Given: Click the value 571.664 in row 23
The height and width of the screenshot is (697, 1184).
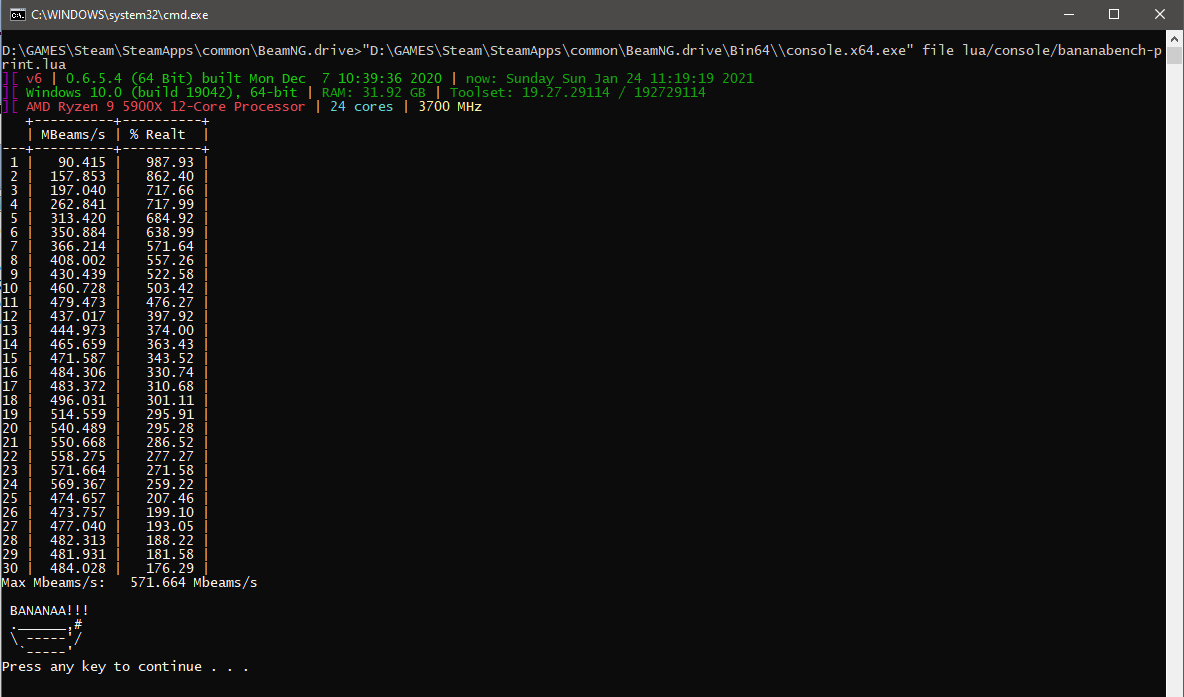Looking at the screenshot, I should tap(78, 470).
